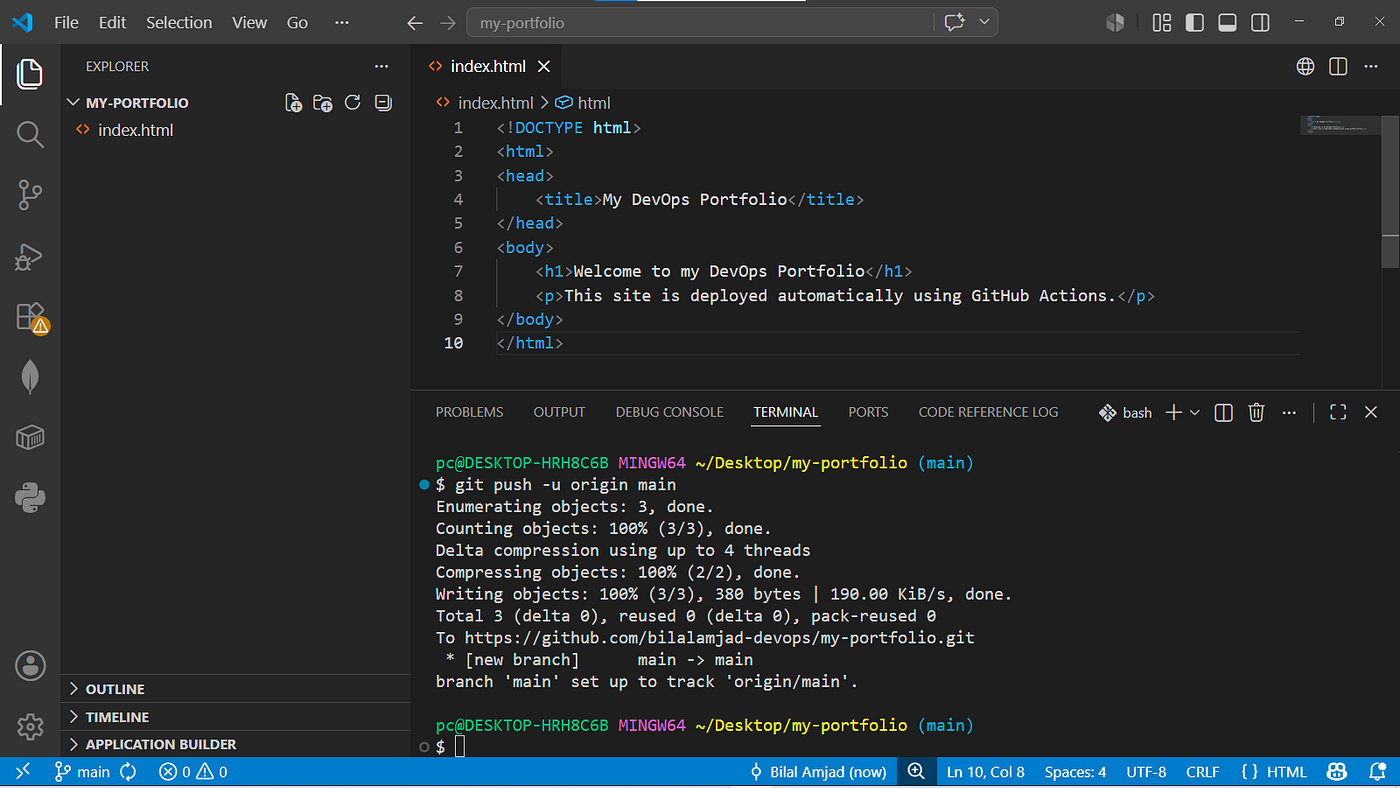The width and height of the screenshot is (1400, 788).
Task: Open the Run and Debug view
Action: pos(30,257)
